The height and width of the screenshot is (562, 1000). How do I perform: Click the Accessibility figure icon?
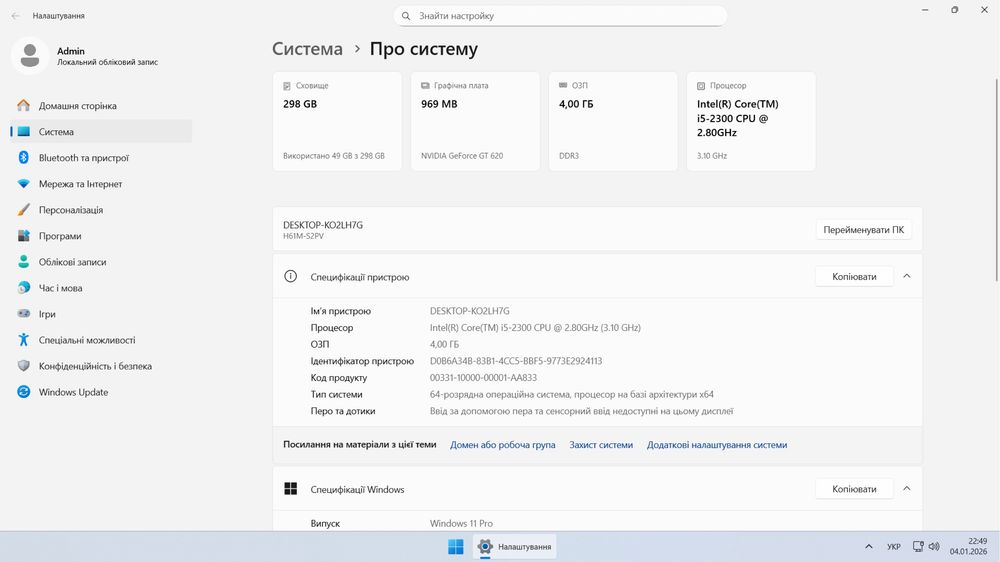(24, 340)
